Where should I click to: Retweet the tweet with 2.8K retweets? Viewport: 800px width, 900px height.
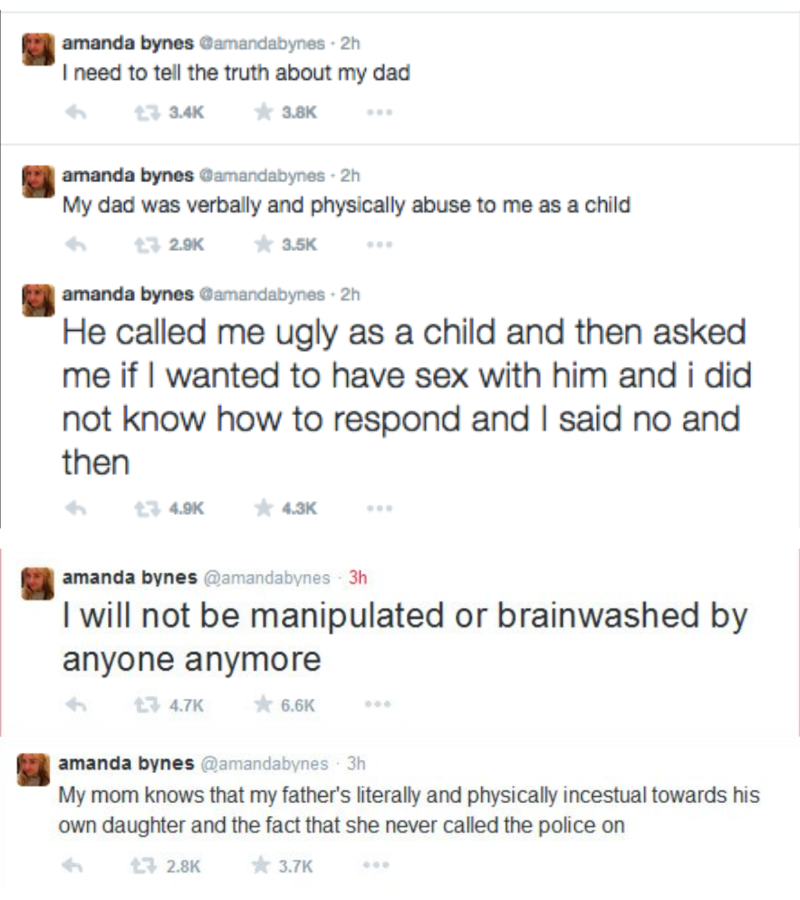tap(141, 866)
